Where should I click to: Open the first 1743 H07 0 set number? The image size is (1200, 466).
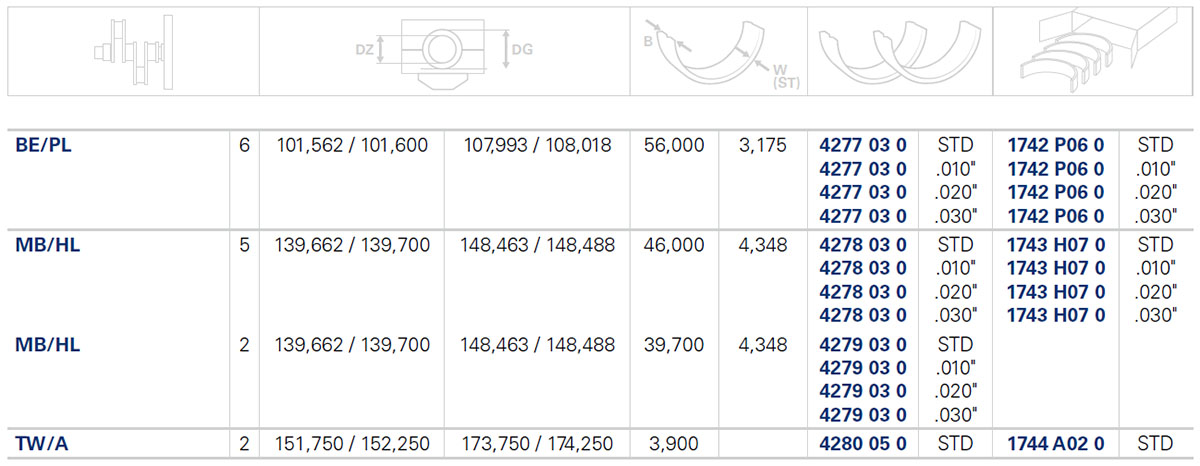click(1056, 244)
